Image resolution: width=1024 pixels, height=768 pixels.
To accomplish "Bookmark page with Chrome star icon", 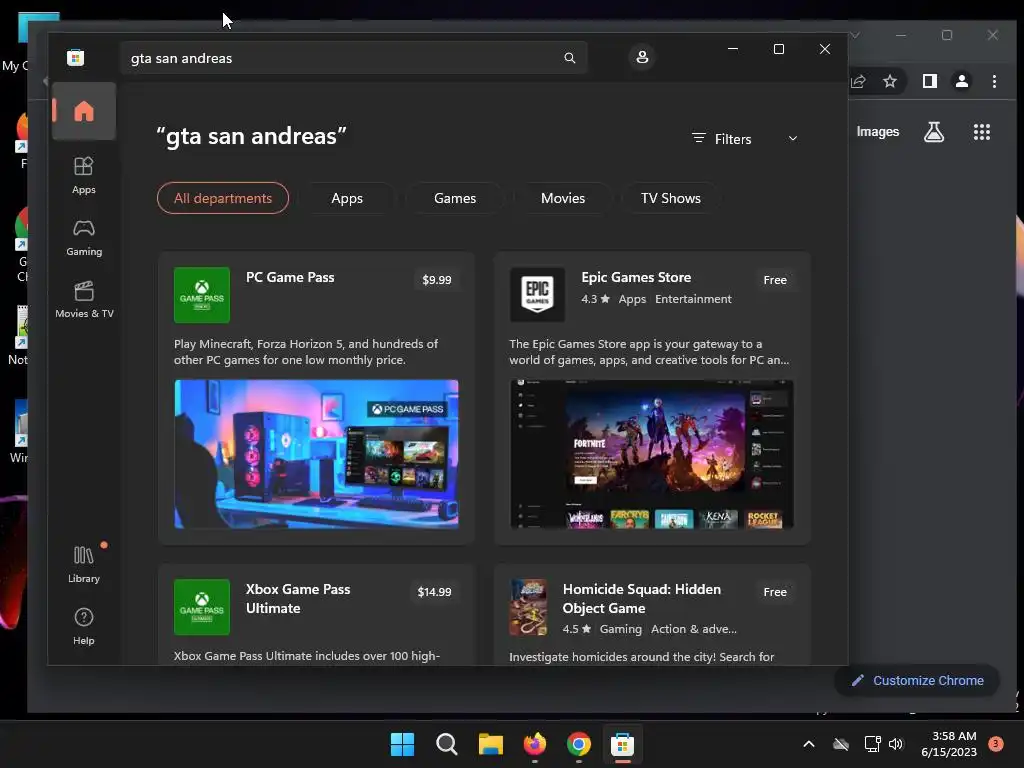I will [x=889, y=81].
